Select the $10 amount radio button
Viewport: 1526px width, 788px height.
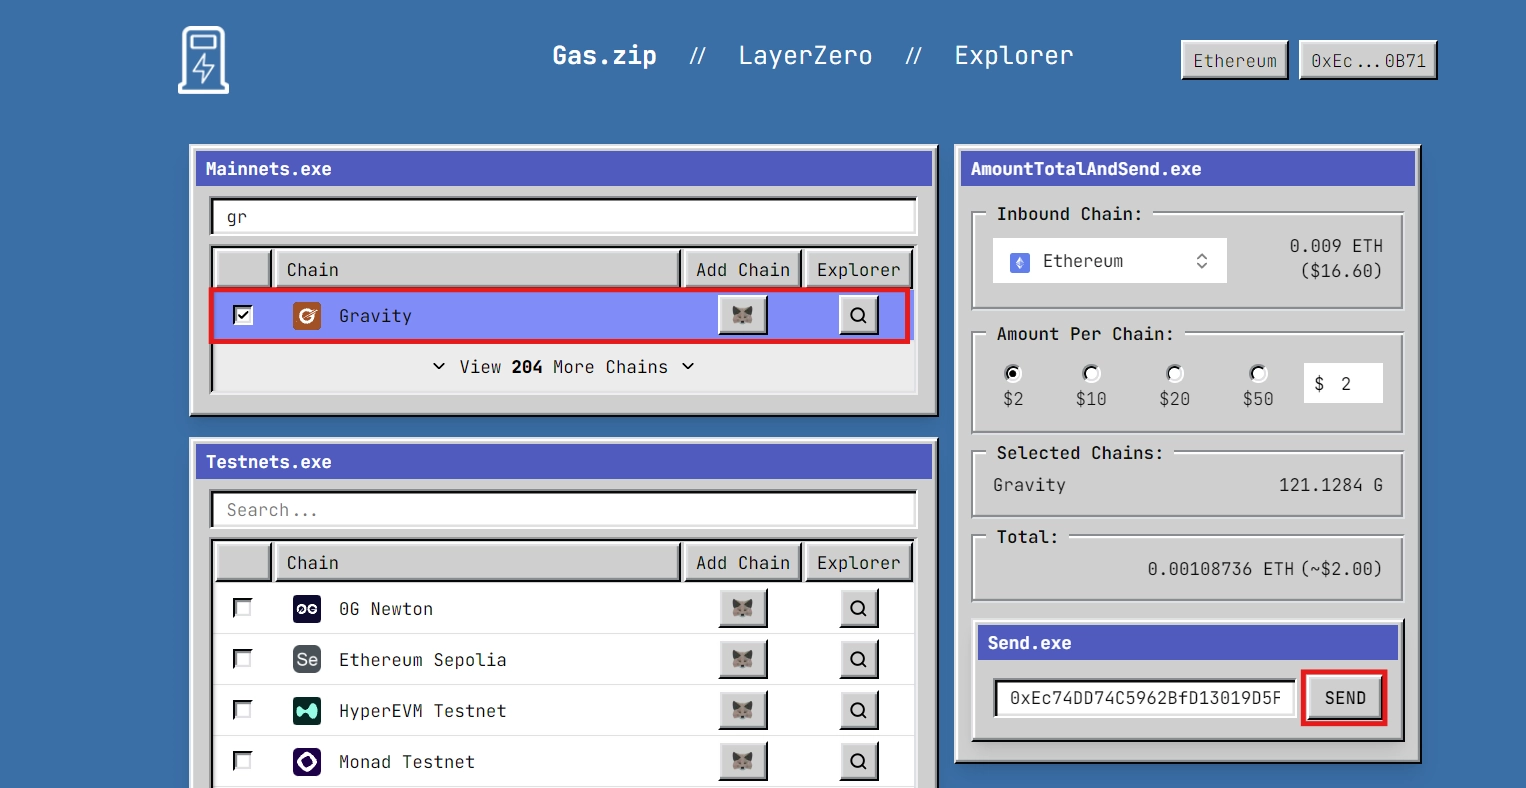click(x=1091, y=374)
